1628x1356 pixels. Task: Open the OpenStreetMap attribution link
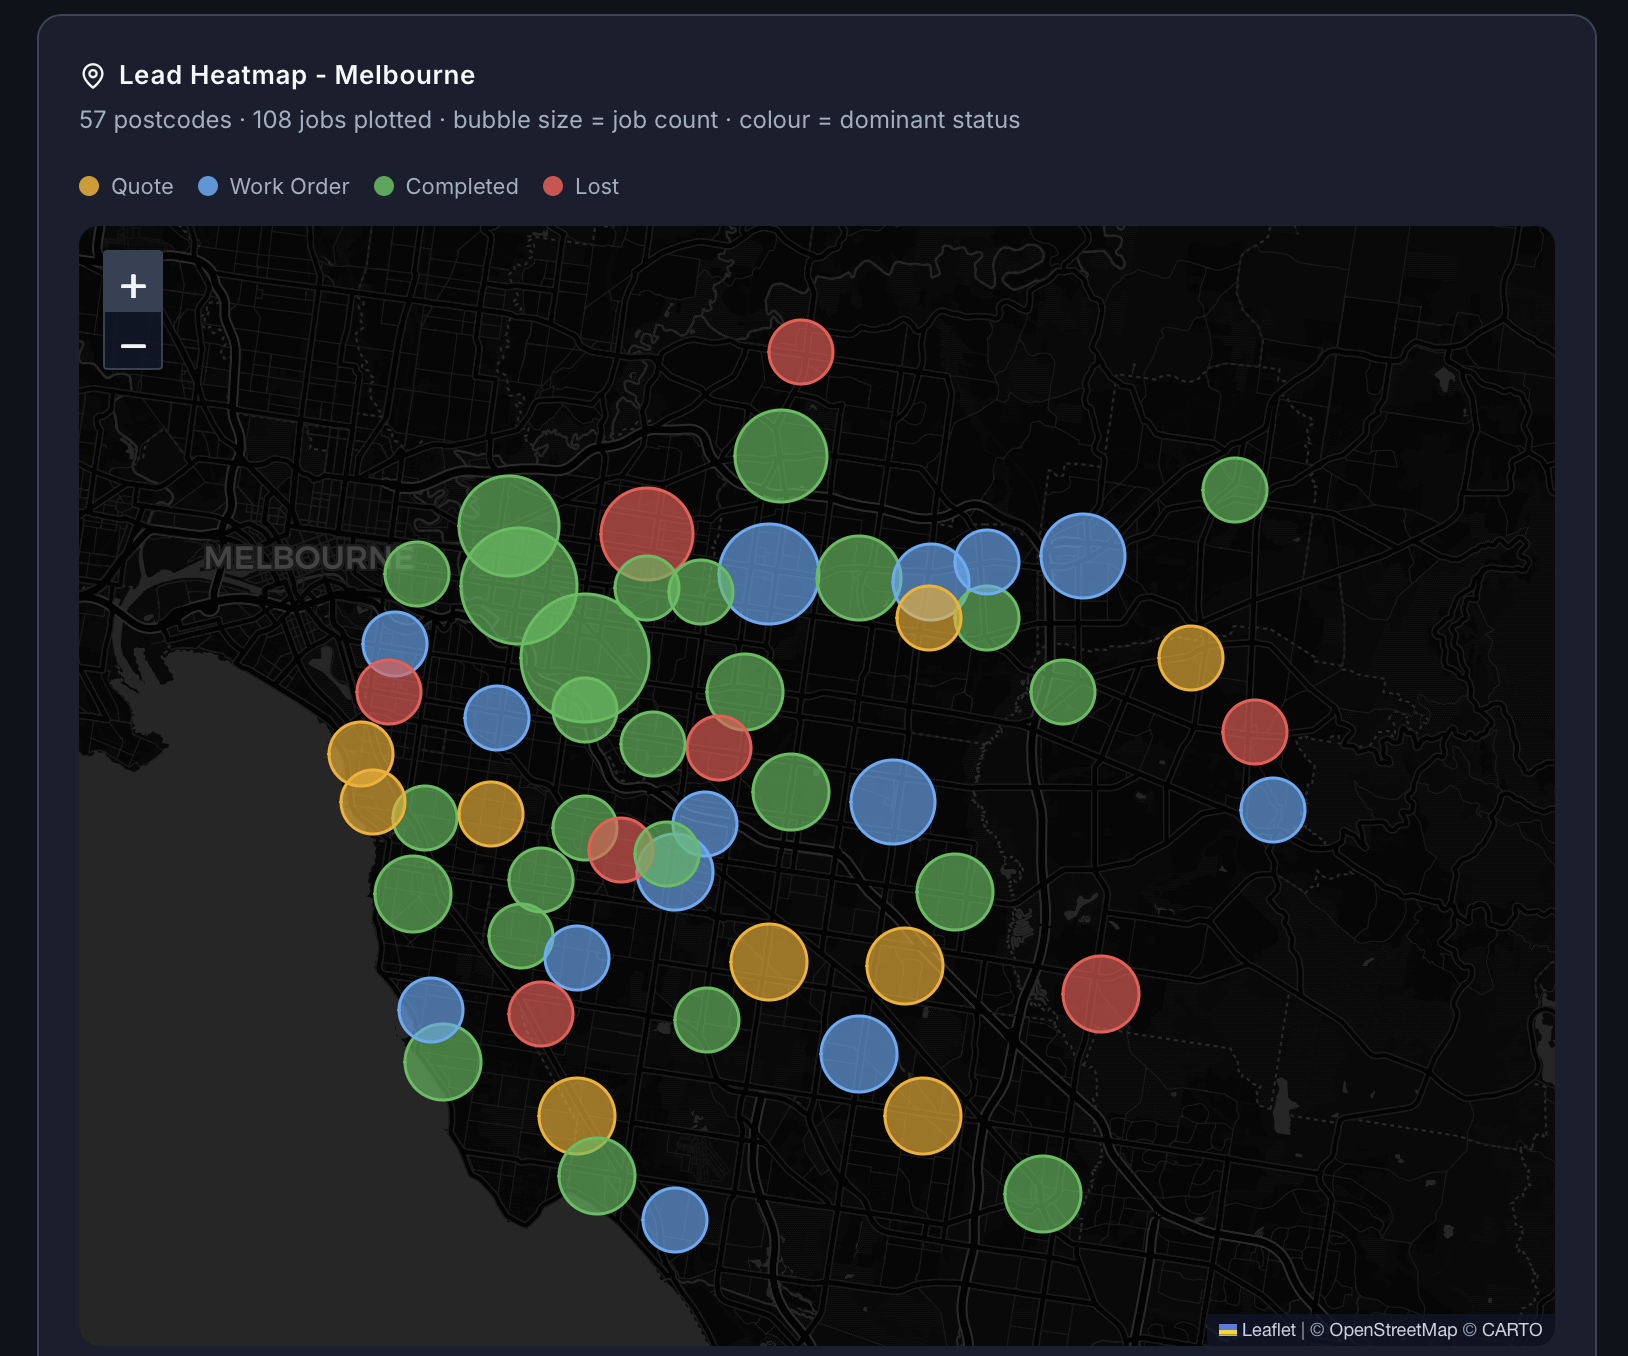click(x=1393, y=1330)
